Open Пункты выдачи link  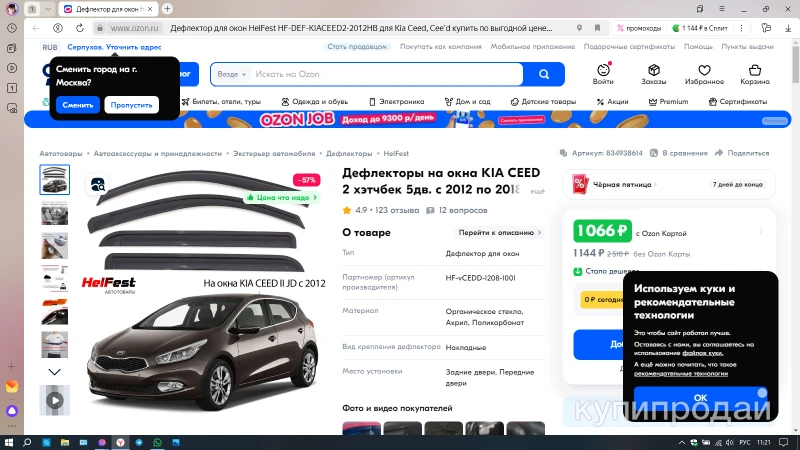(747, 46)
